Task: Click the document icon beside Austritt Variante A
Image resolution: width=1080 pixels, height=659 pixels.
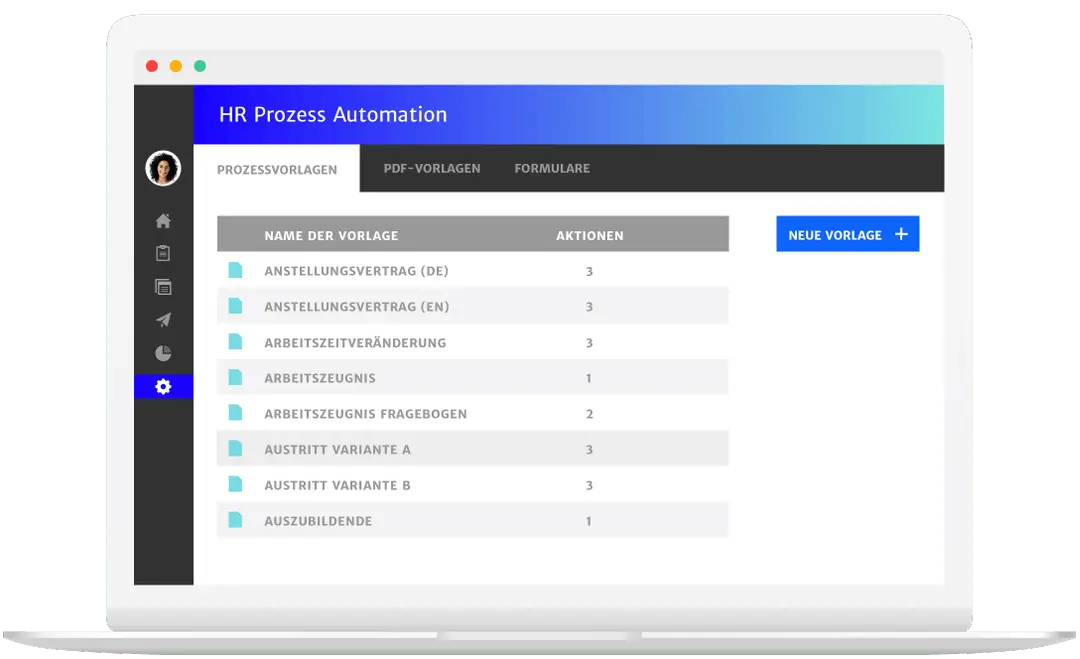Action: (237, 449)
